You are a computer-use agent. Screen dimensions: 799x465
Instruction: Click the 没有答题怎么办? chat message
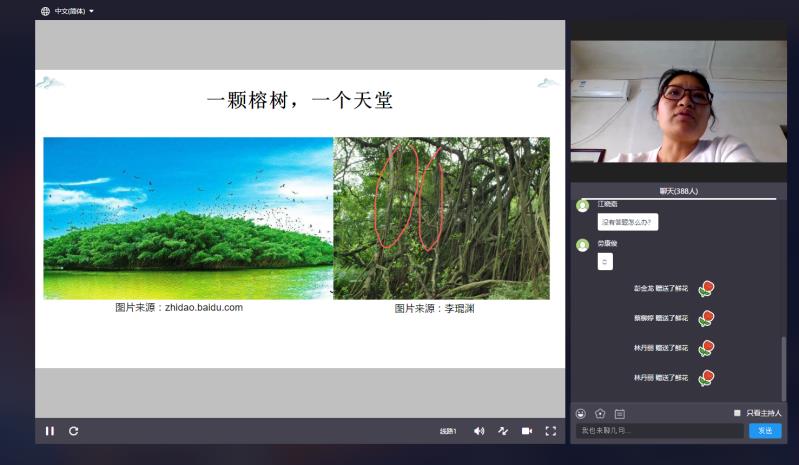pos(628,222)
